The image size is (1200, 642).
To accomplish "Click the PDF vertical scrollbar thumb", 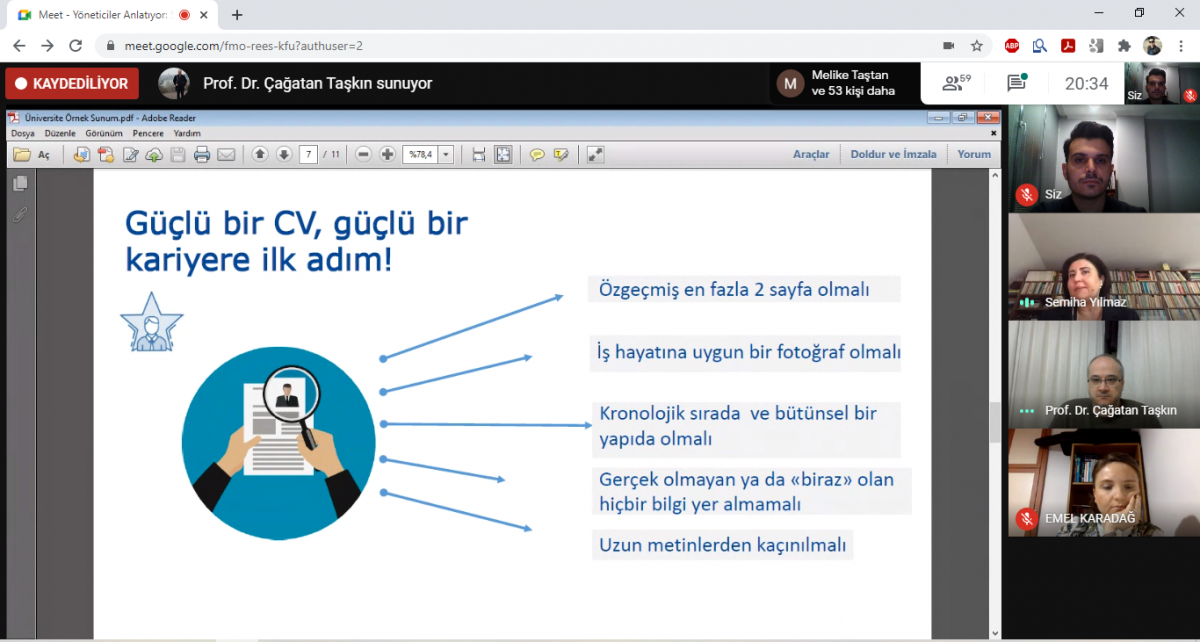I will coord(994,423).
